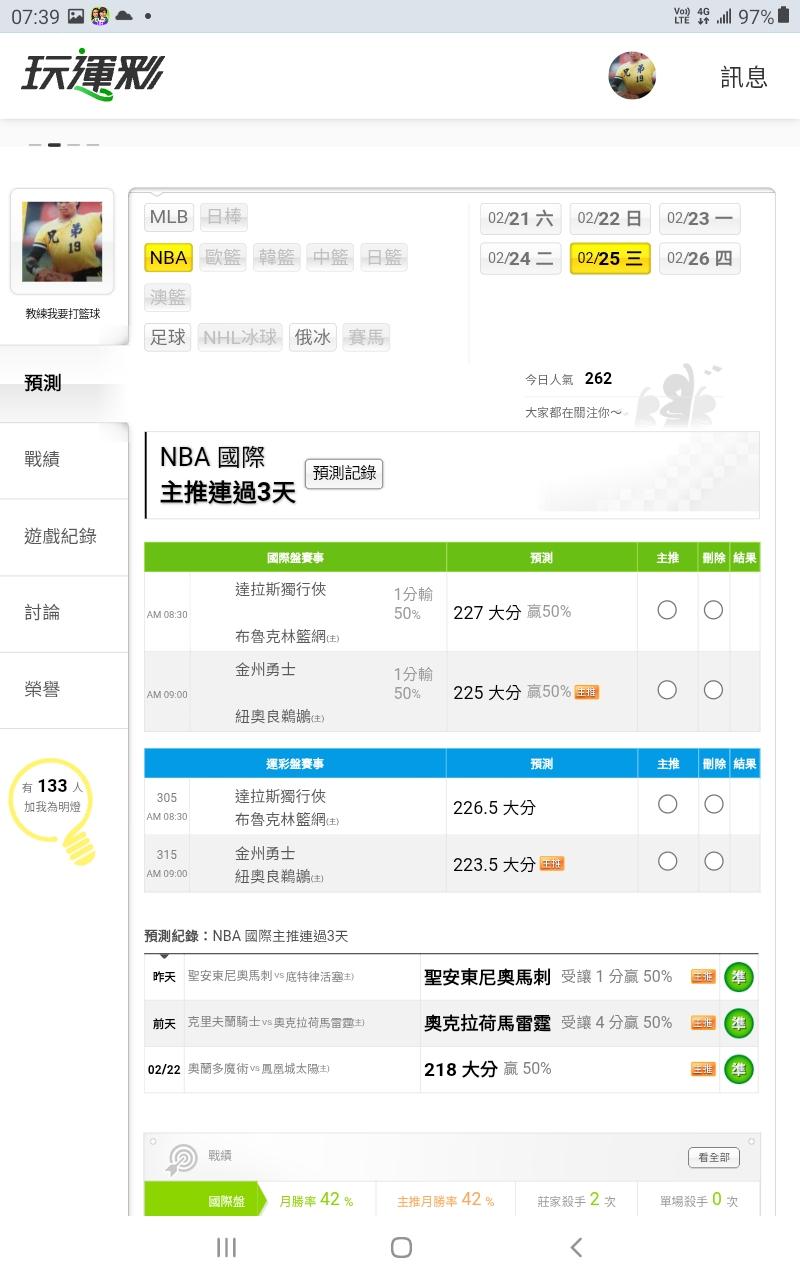
Task: Select 主推 radio for 運彩盤 game 315
Action: pyautogui.click(x=667, y=861)
